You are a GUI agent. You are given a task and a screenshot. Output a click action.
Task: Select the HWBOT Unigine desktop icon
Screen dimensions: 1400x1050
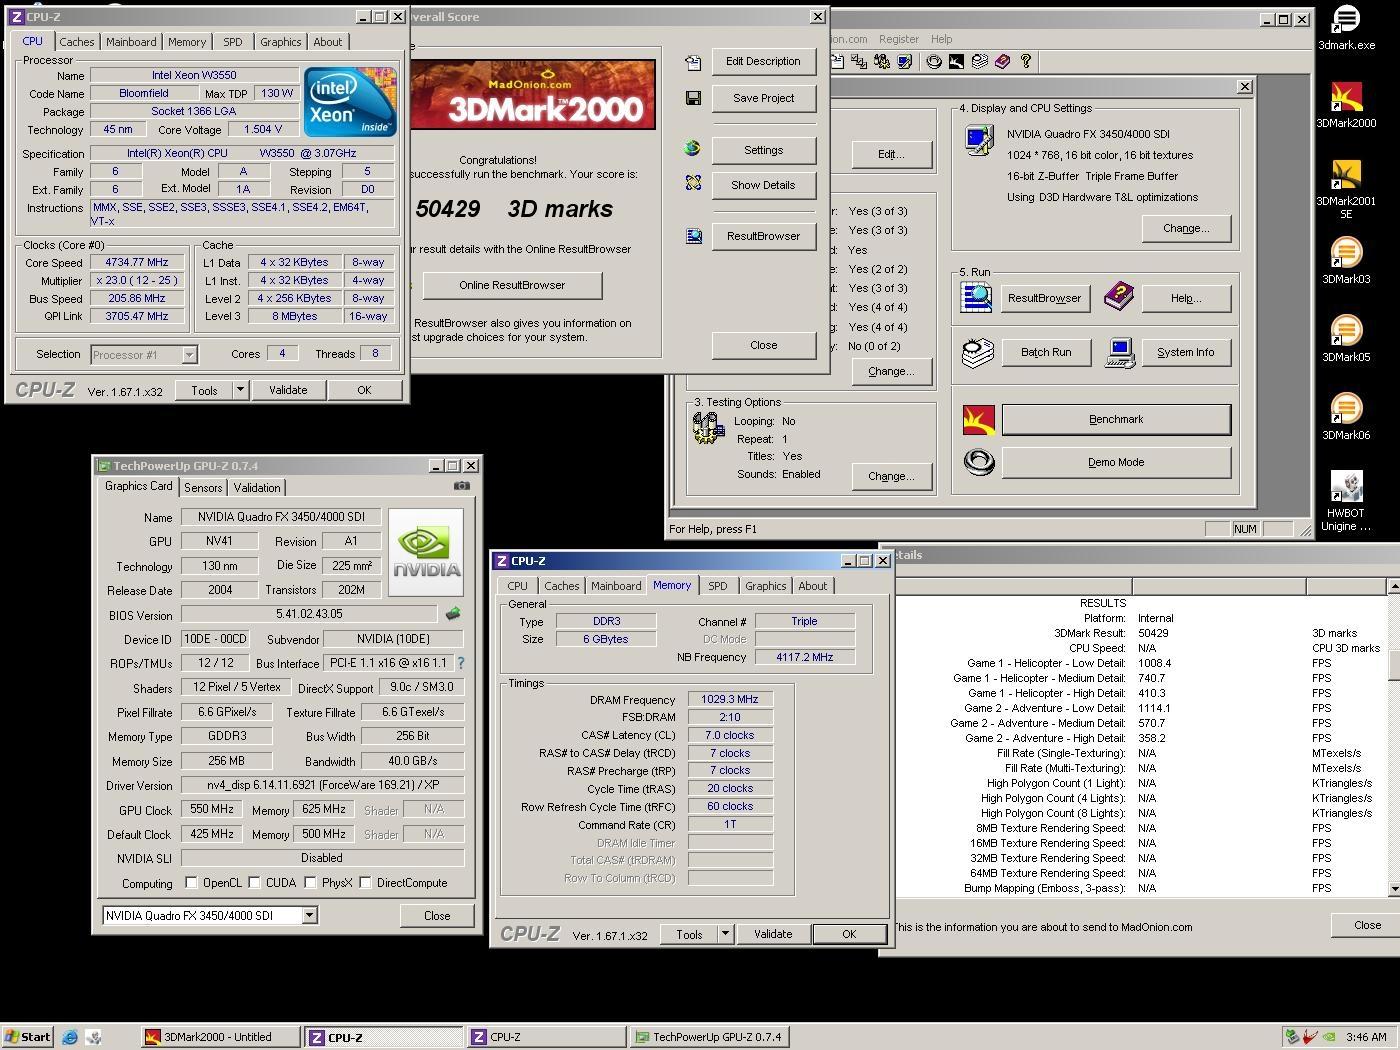point(1345,501)
